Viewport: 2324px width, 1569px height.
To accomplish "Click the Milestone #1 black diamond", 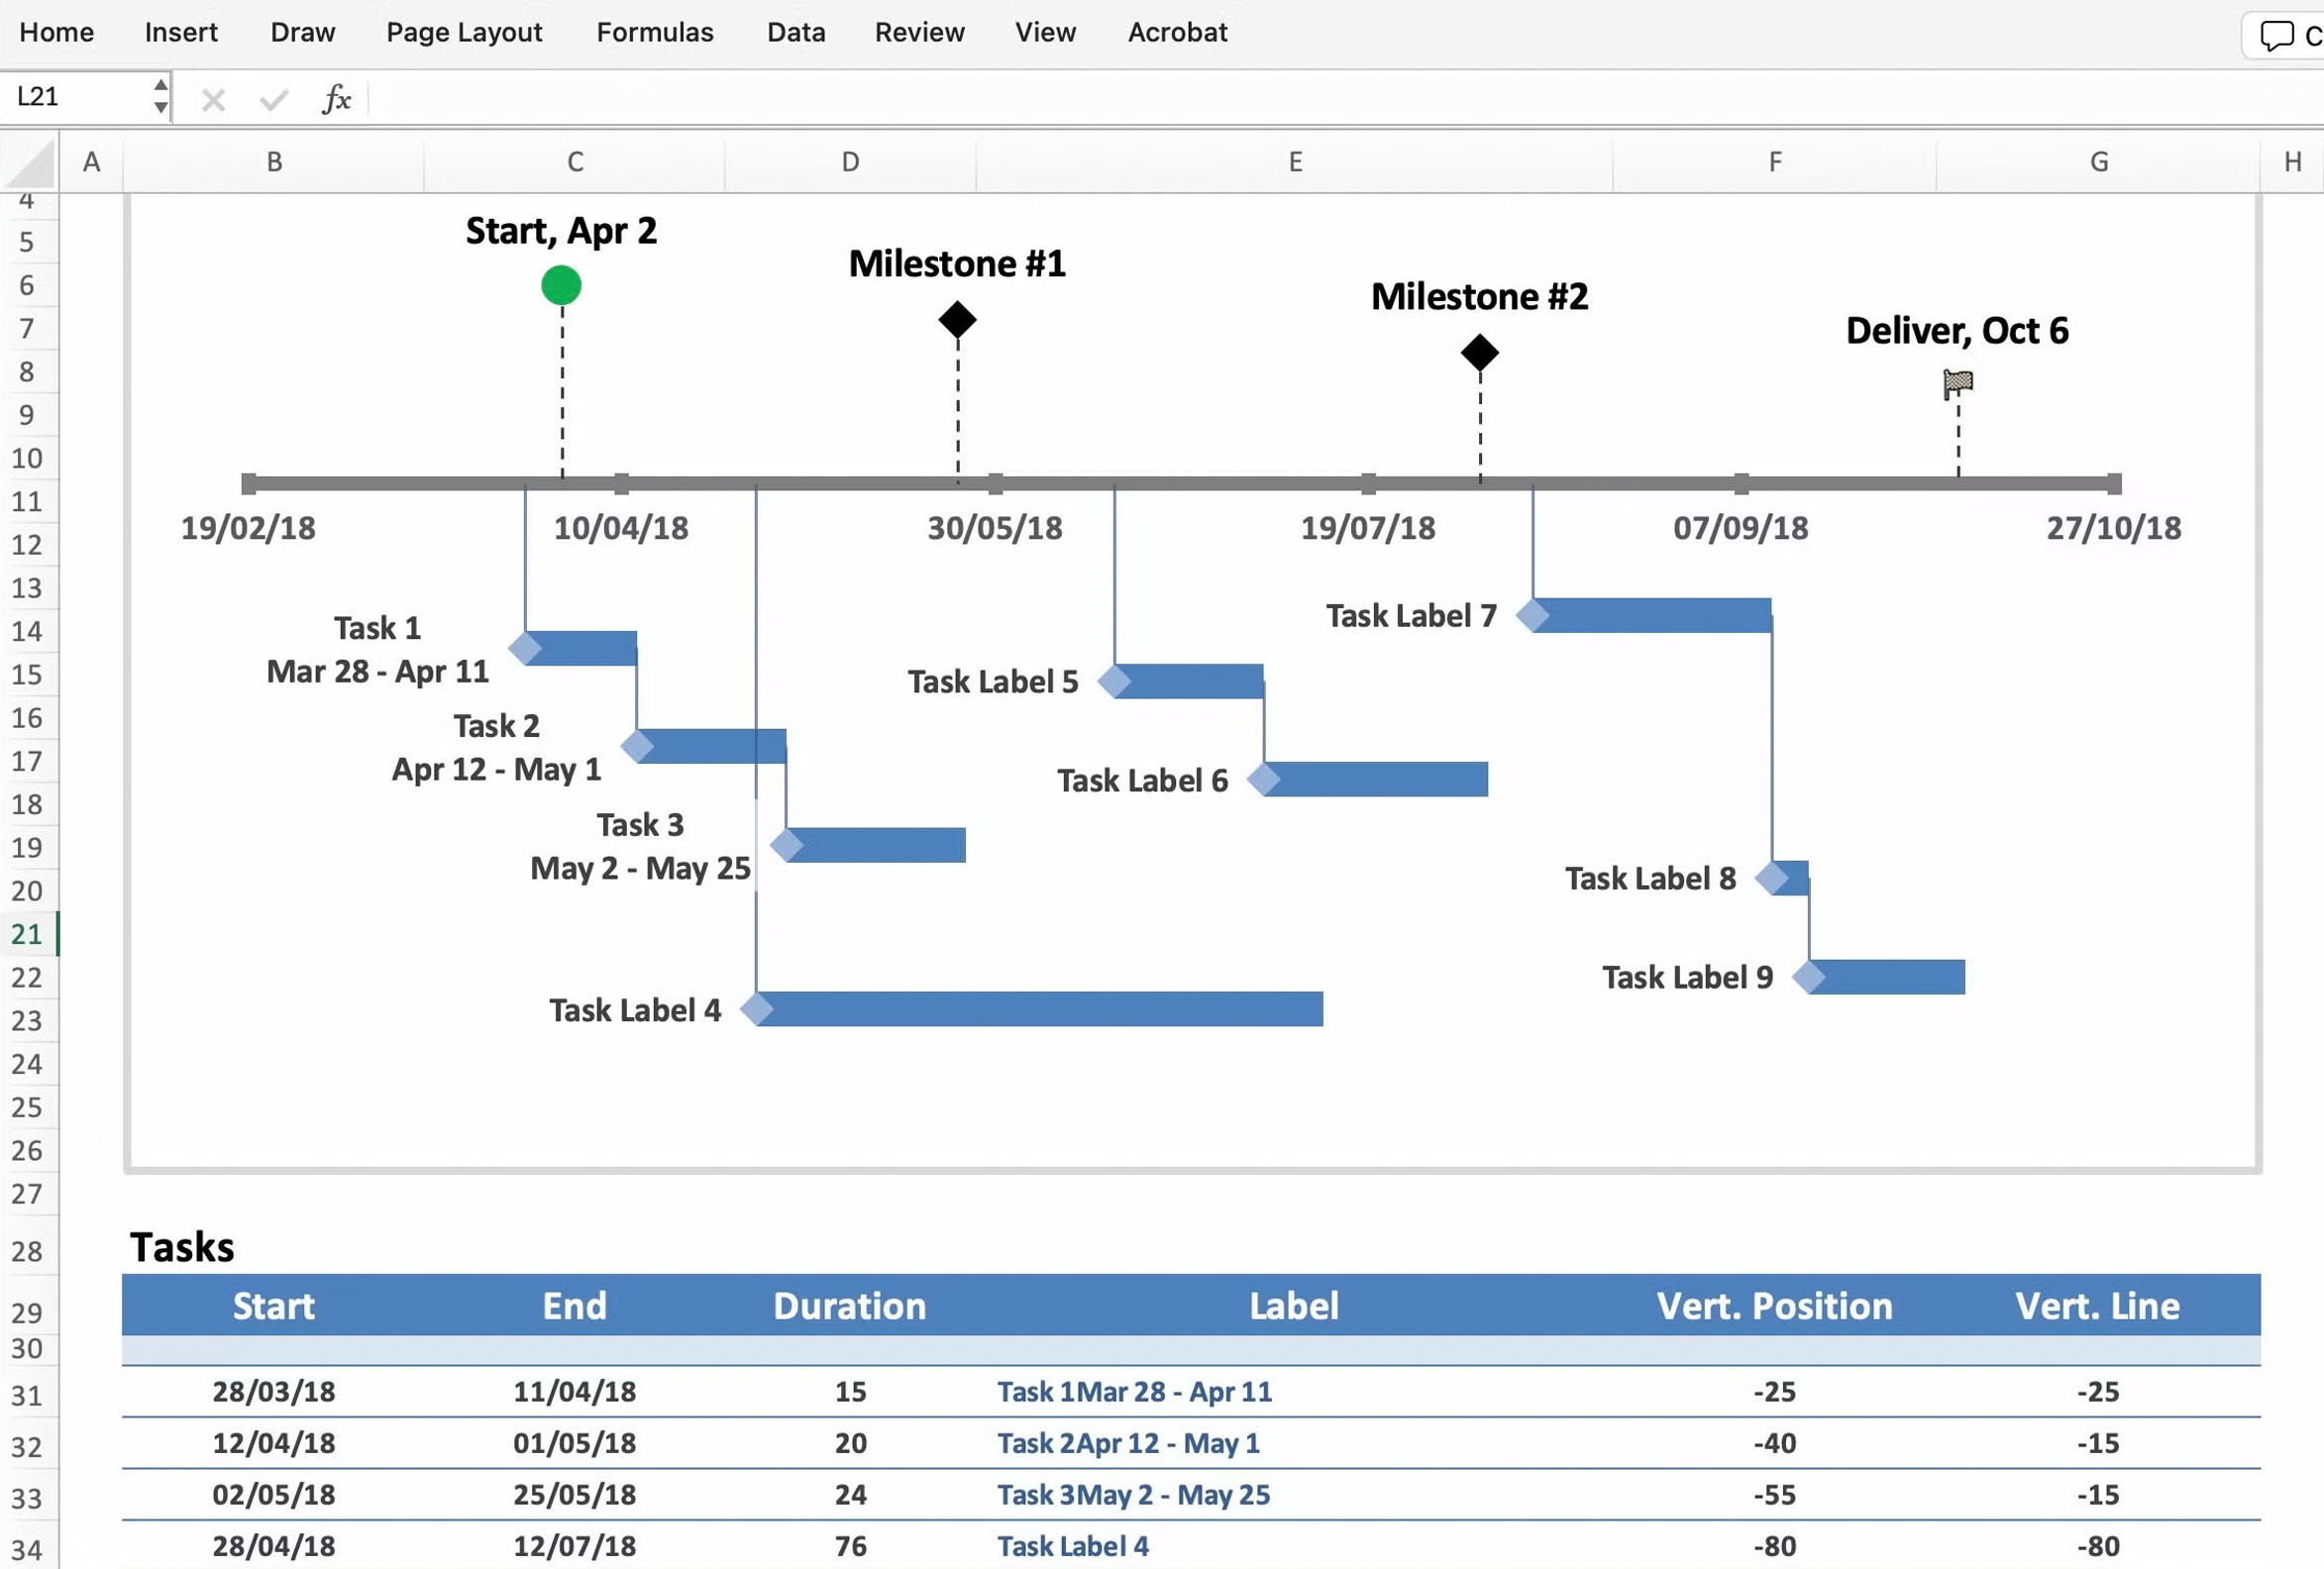I will pos(957,320).
